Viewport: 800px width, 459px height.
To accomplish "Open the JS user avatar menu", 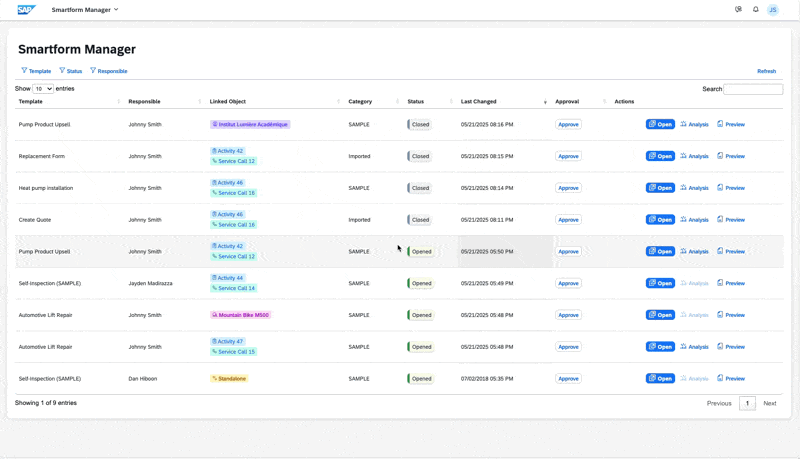I will pos(773,10).
